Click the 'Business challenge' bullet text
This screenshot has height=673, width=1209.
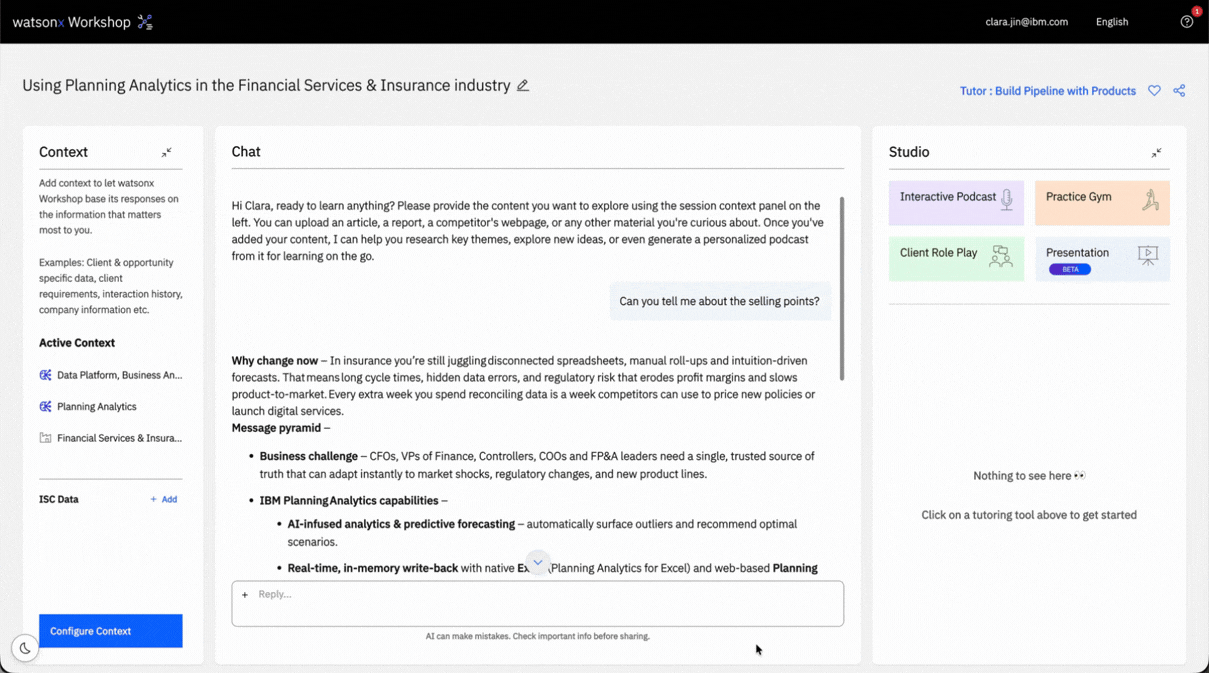(x=308, y=457)
